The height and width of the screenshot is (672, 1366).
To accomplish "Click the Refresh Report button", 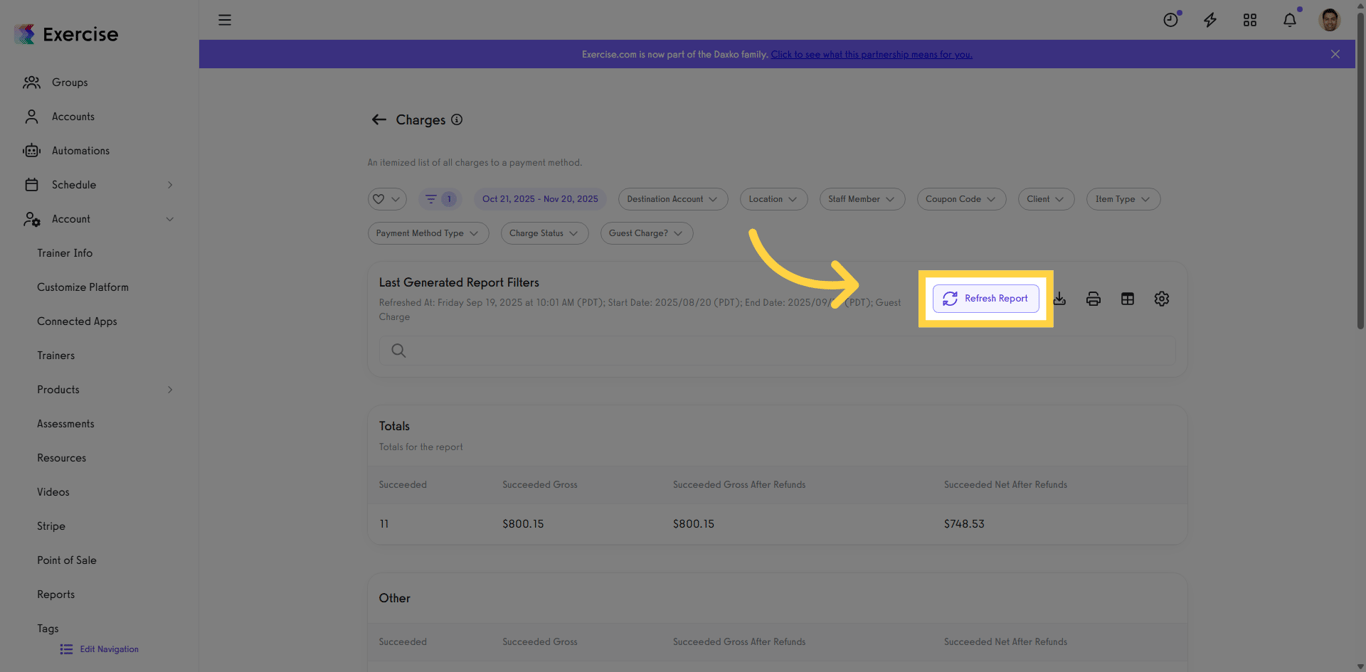I will point(986,298).
